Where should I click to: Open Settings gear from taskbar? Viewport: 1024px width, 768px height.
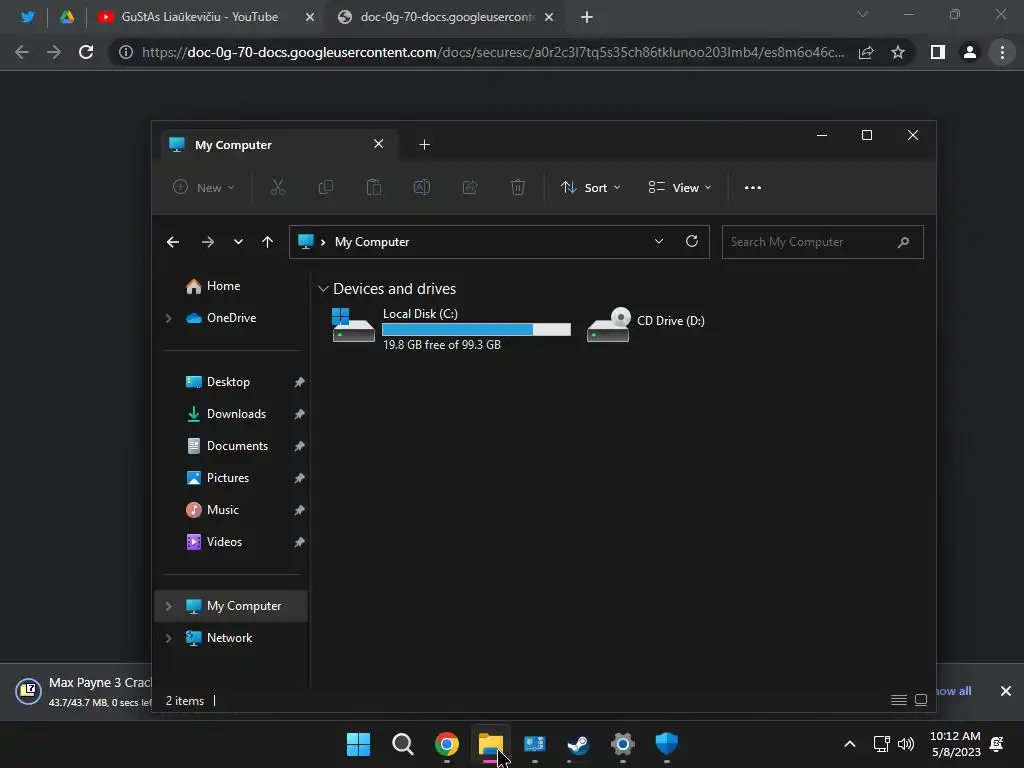(622, 744)
